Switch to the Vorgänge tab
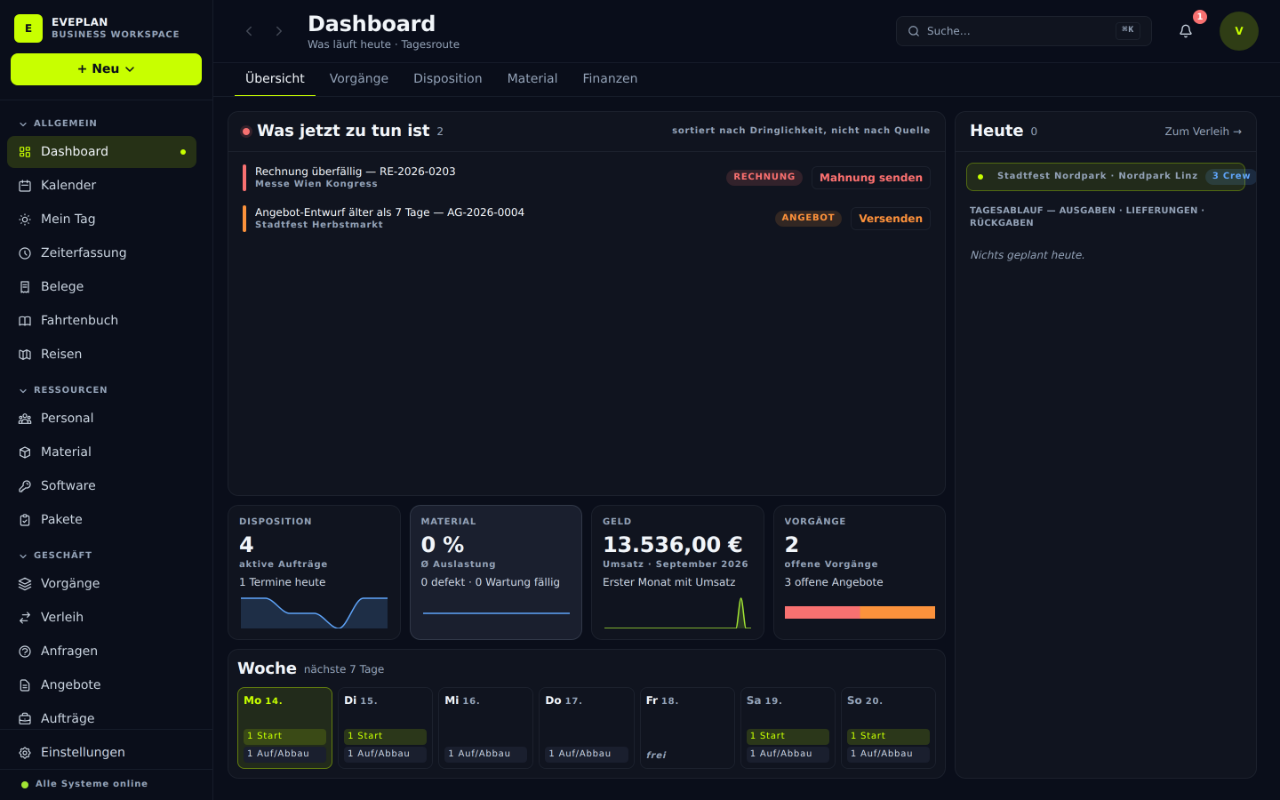The height and width of the screenshot is (800, 1280). point(359,78)
